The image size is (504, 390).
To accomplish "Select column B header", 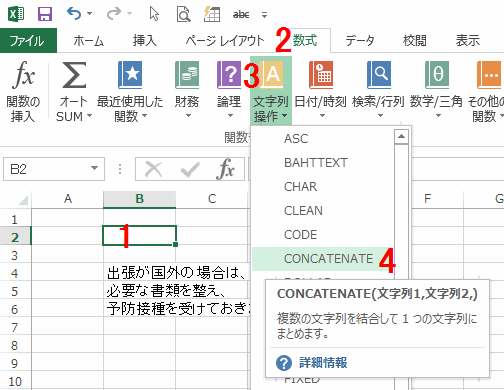I will [x=140, y=199].
